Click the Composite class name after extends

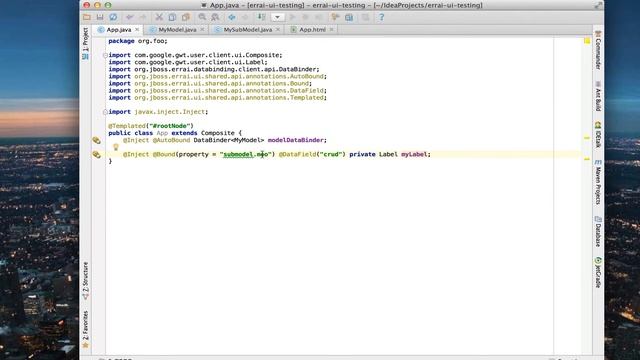point(218,133)
